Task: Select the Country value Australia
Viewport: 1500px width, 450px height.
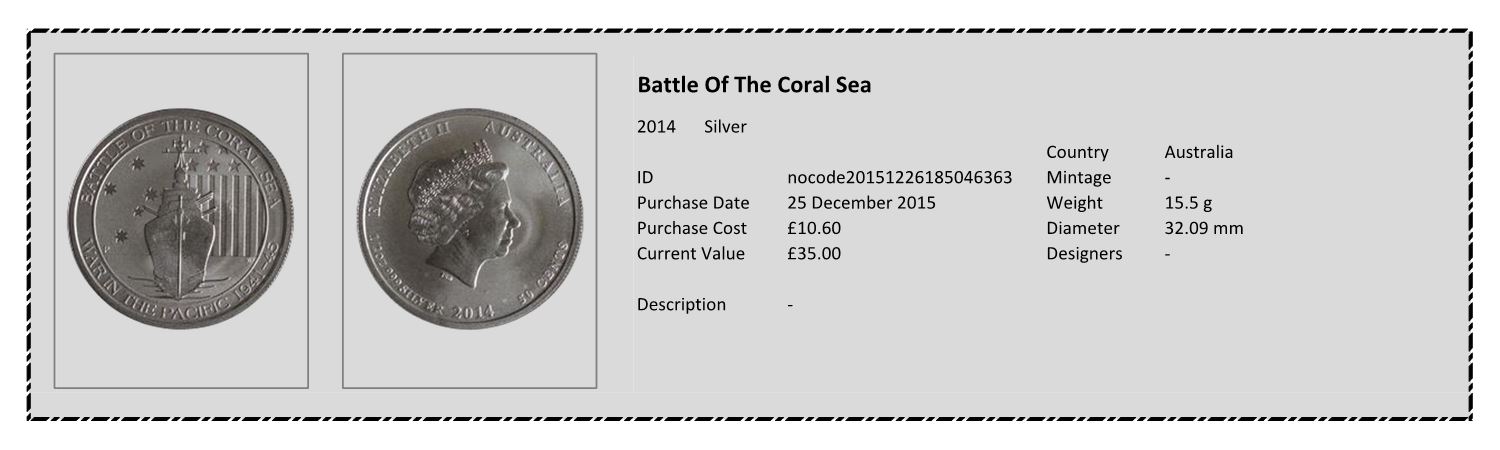Action: click(1198, 152)
